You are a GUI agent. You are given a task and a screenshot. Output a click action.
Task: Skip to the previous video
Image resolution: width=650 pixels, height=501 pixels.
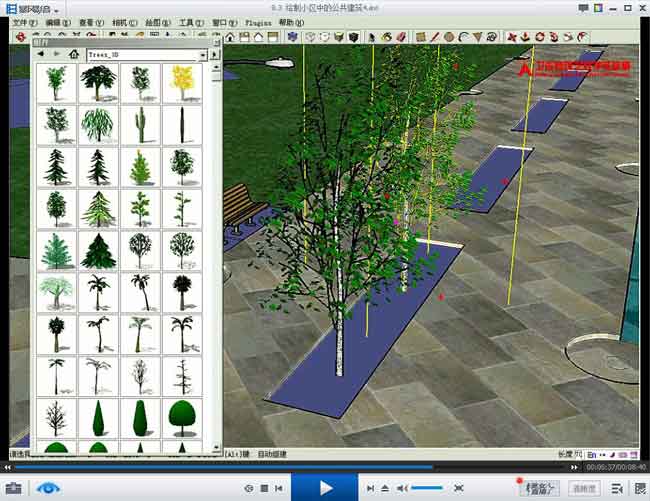[279, 488]
